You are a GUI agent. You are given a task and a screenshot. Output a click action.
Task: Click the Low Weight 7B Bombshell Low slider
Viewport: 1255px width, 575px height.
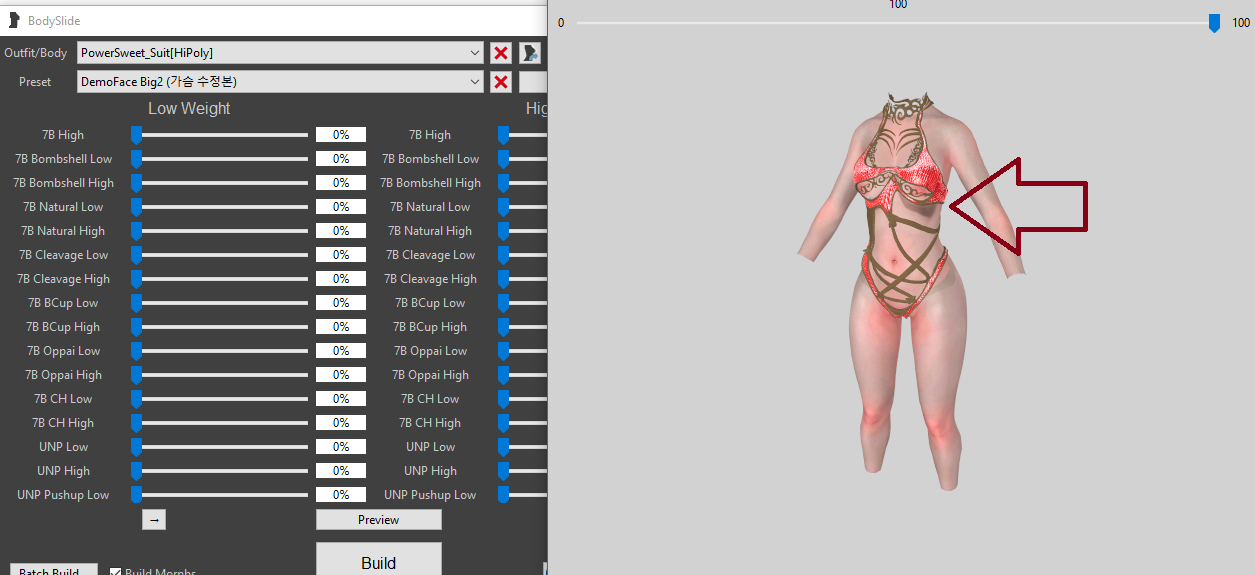click(x=221, y=159)
